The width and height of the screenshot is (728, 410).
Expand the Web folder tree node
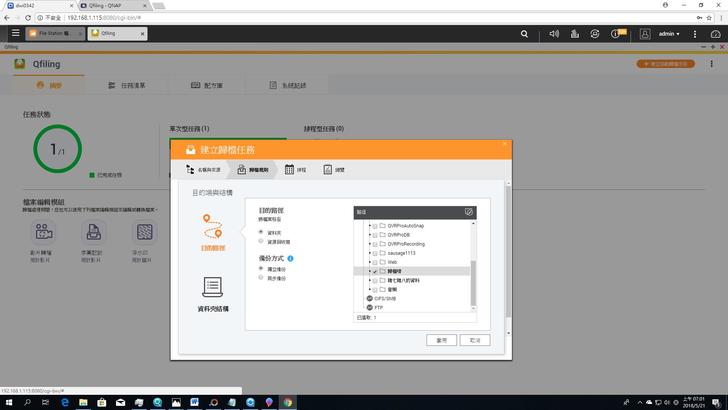point(369,262)
